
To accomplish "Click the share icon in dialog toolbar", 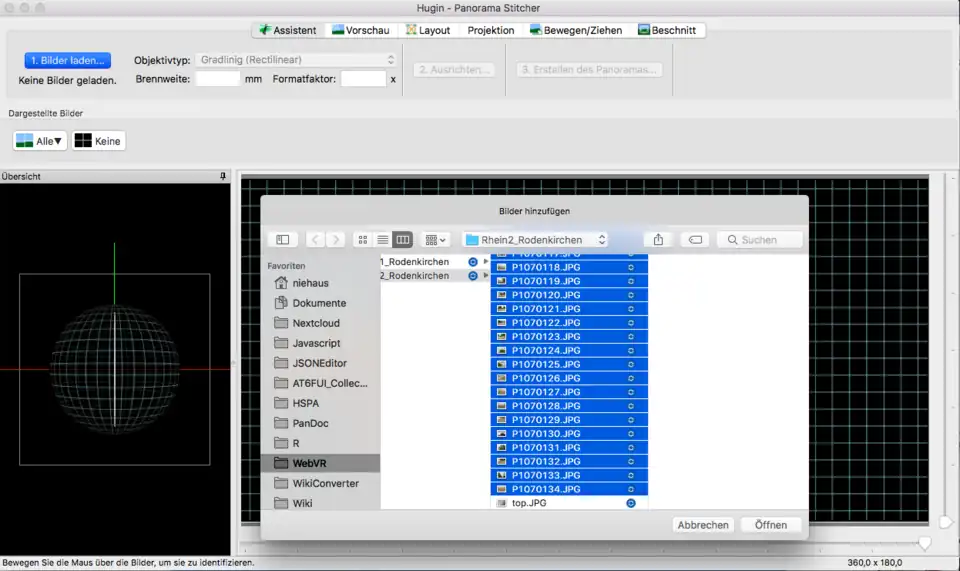I will coord(658,240).
